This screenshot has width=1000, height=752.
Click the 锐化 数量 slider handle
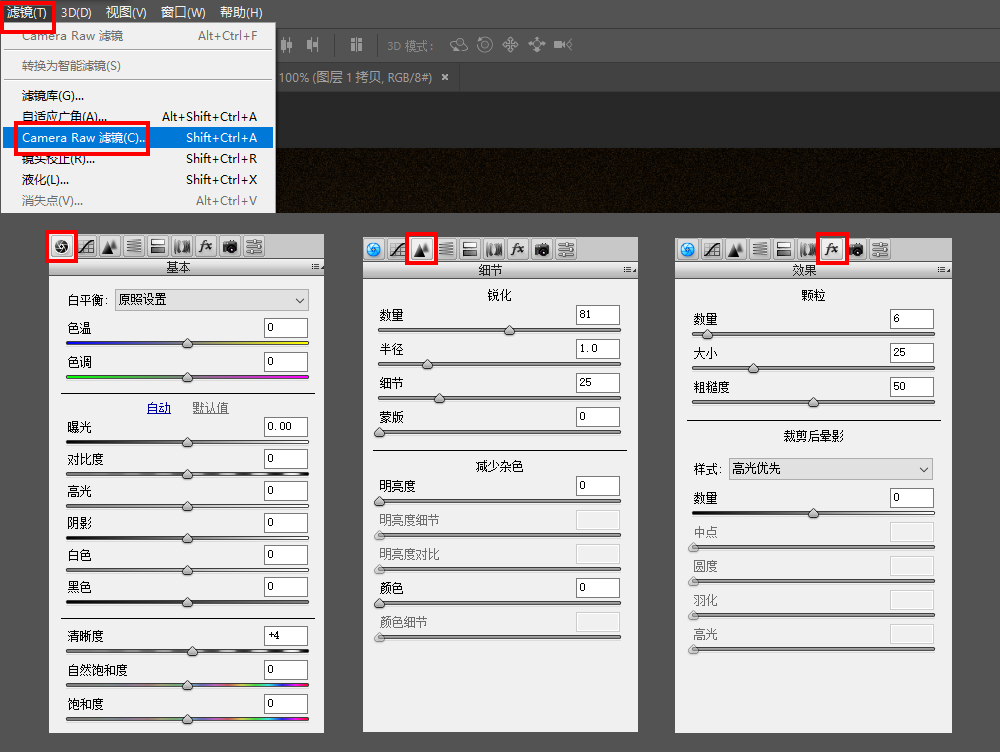click(x=510, y=330)
